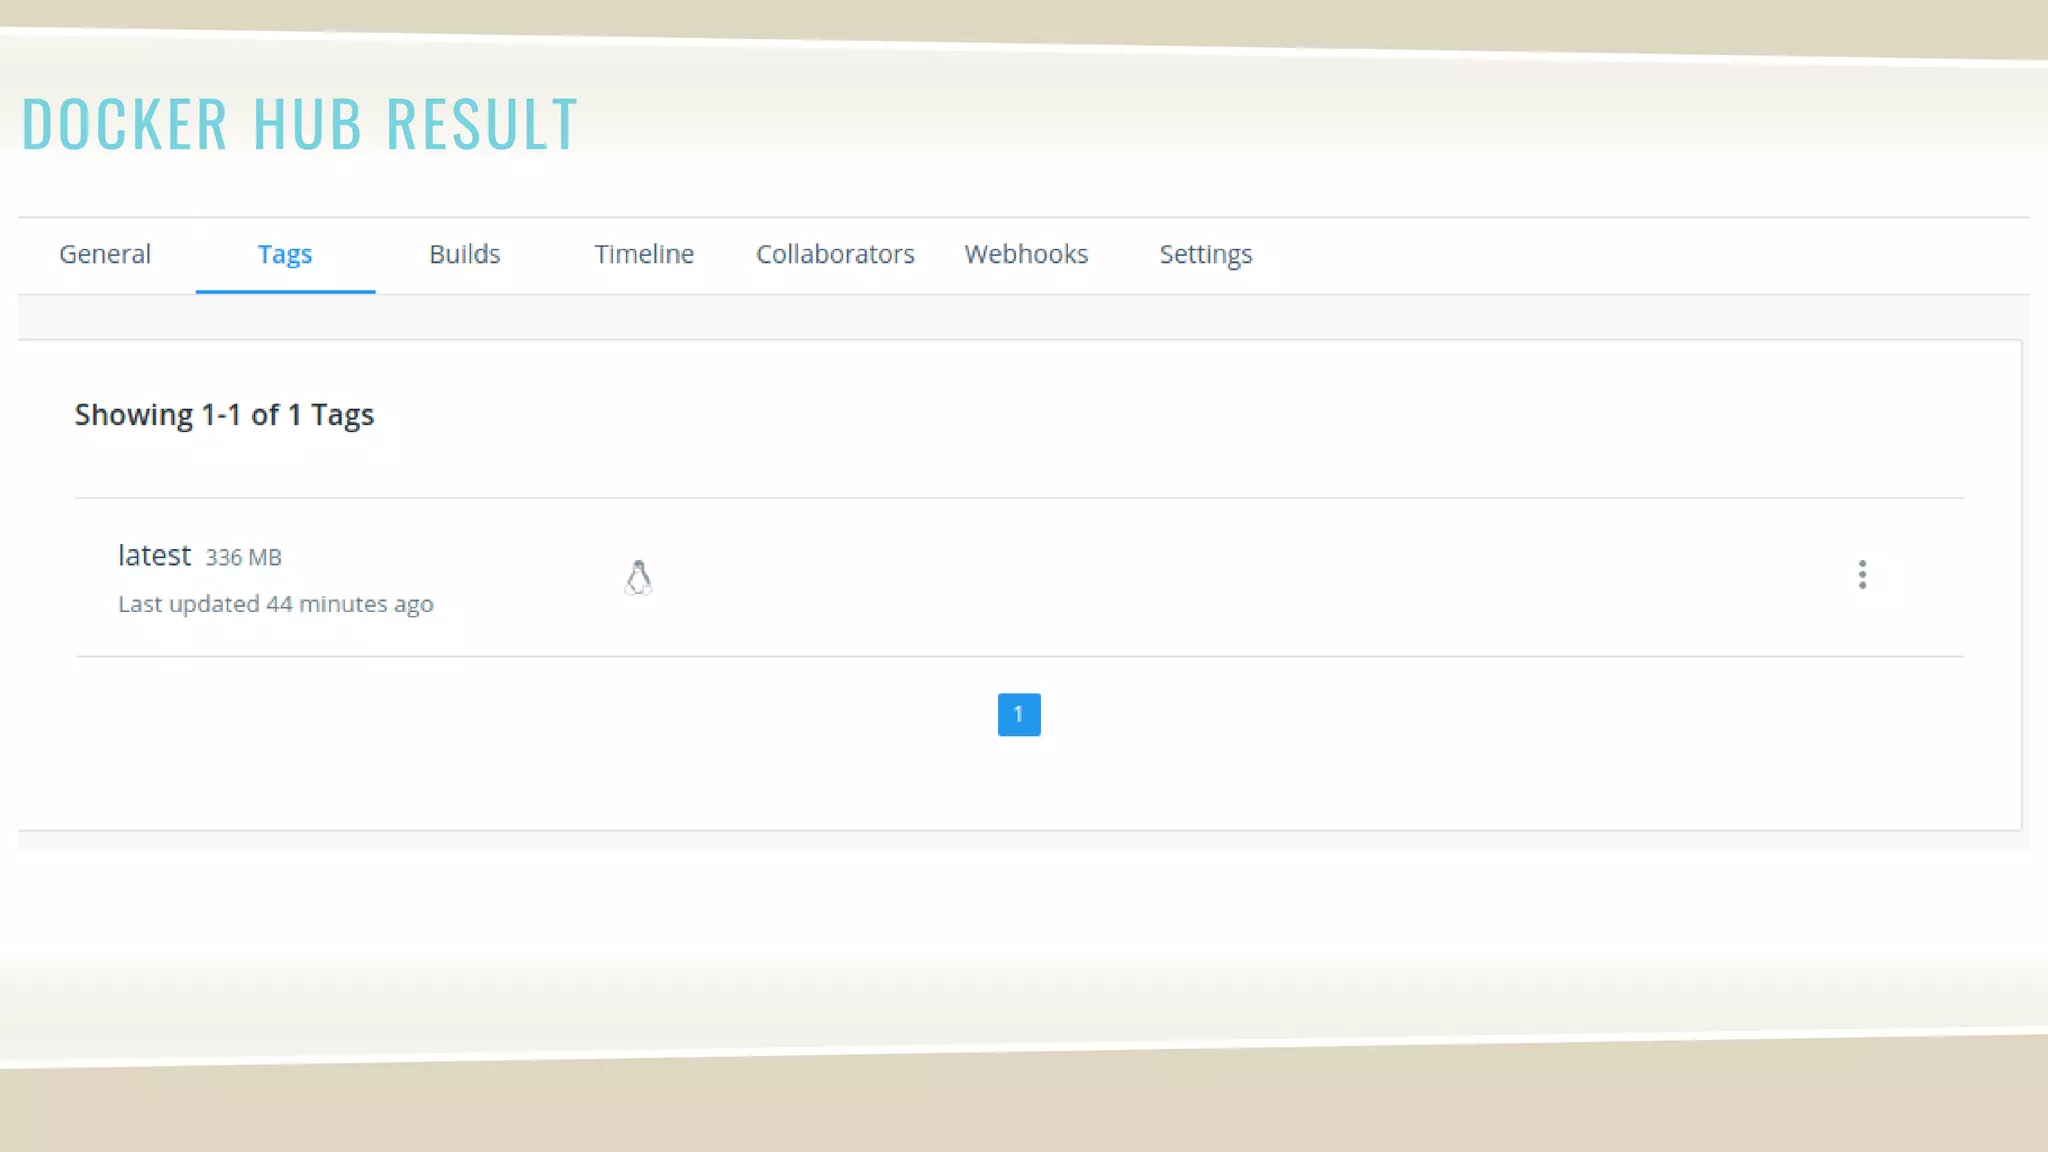Click the Linux penguin OS icon
The height and width of the screenshot is (1152, 2048).
pos(638,578)
